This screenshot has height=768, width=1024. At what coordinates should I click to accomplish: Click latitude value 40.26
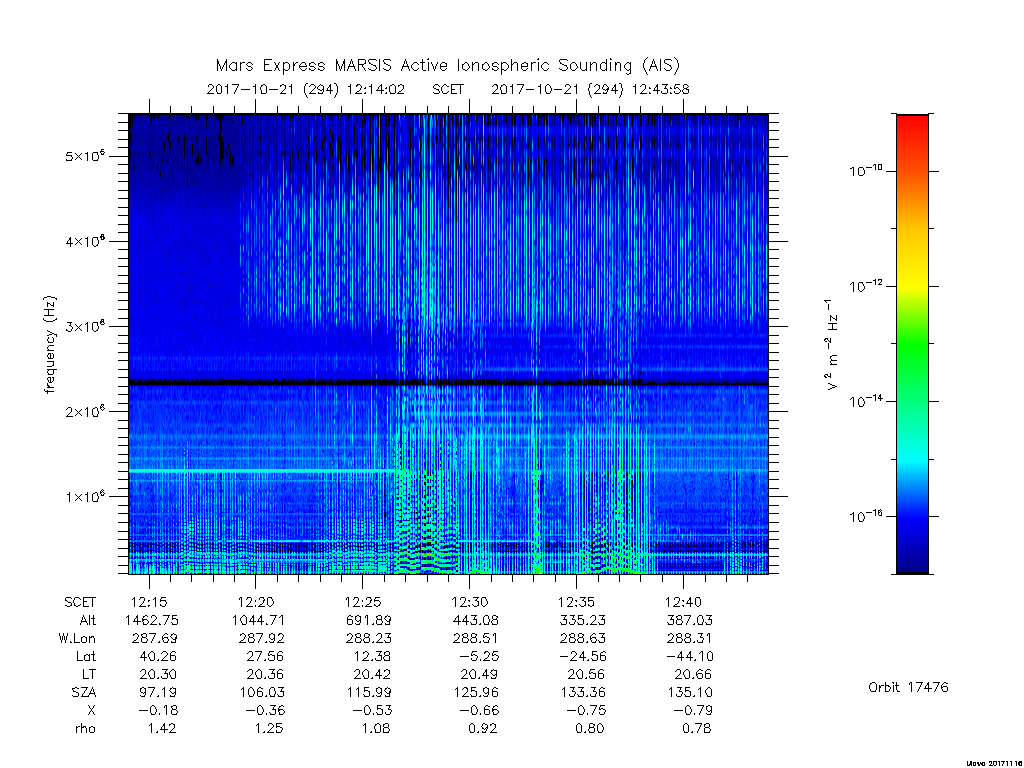(x=158, y=656)
